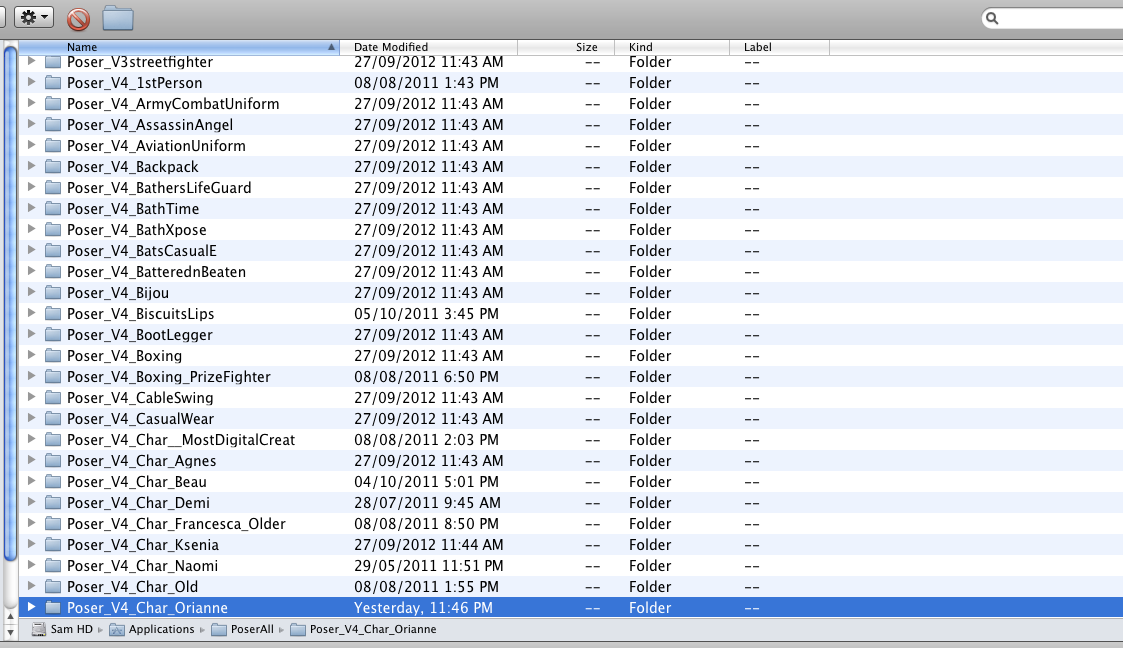This screenshot has width=1123, height=648.
Task: Go to Applications in path bar
Action: click(152, 629)
